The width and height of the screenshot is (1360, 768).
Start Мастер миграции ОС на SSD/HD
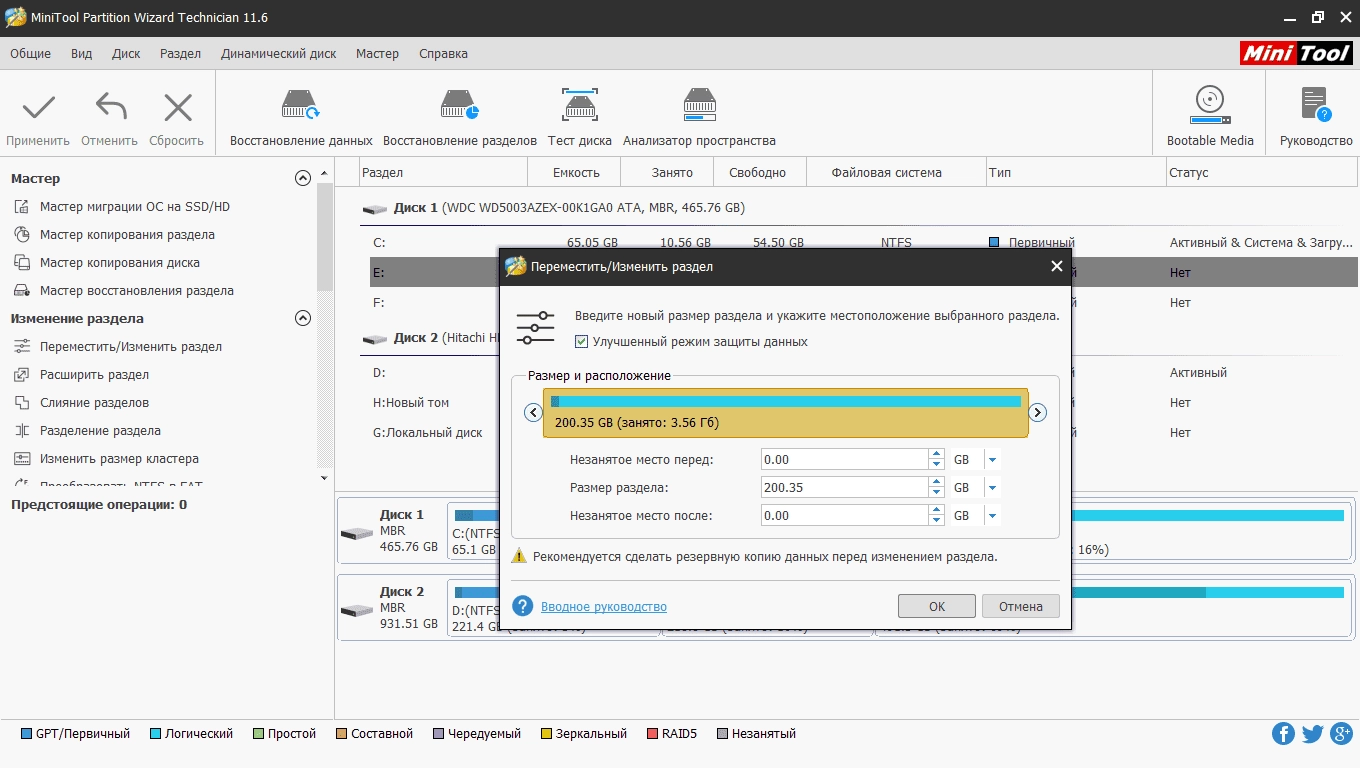135,207
